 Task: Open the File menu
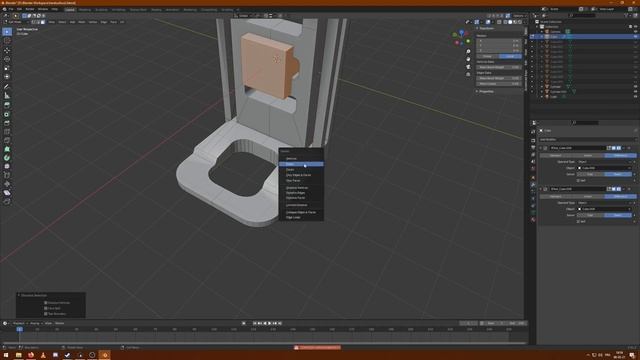click(11, 9)
